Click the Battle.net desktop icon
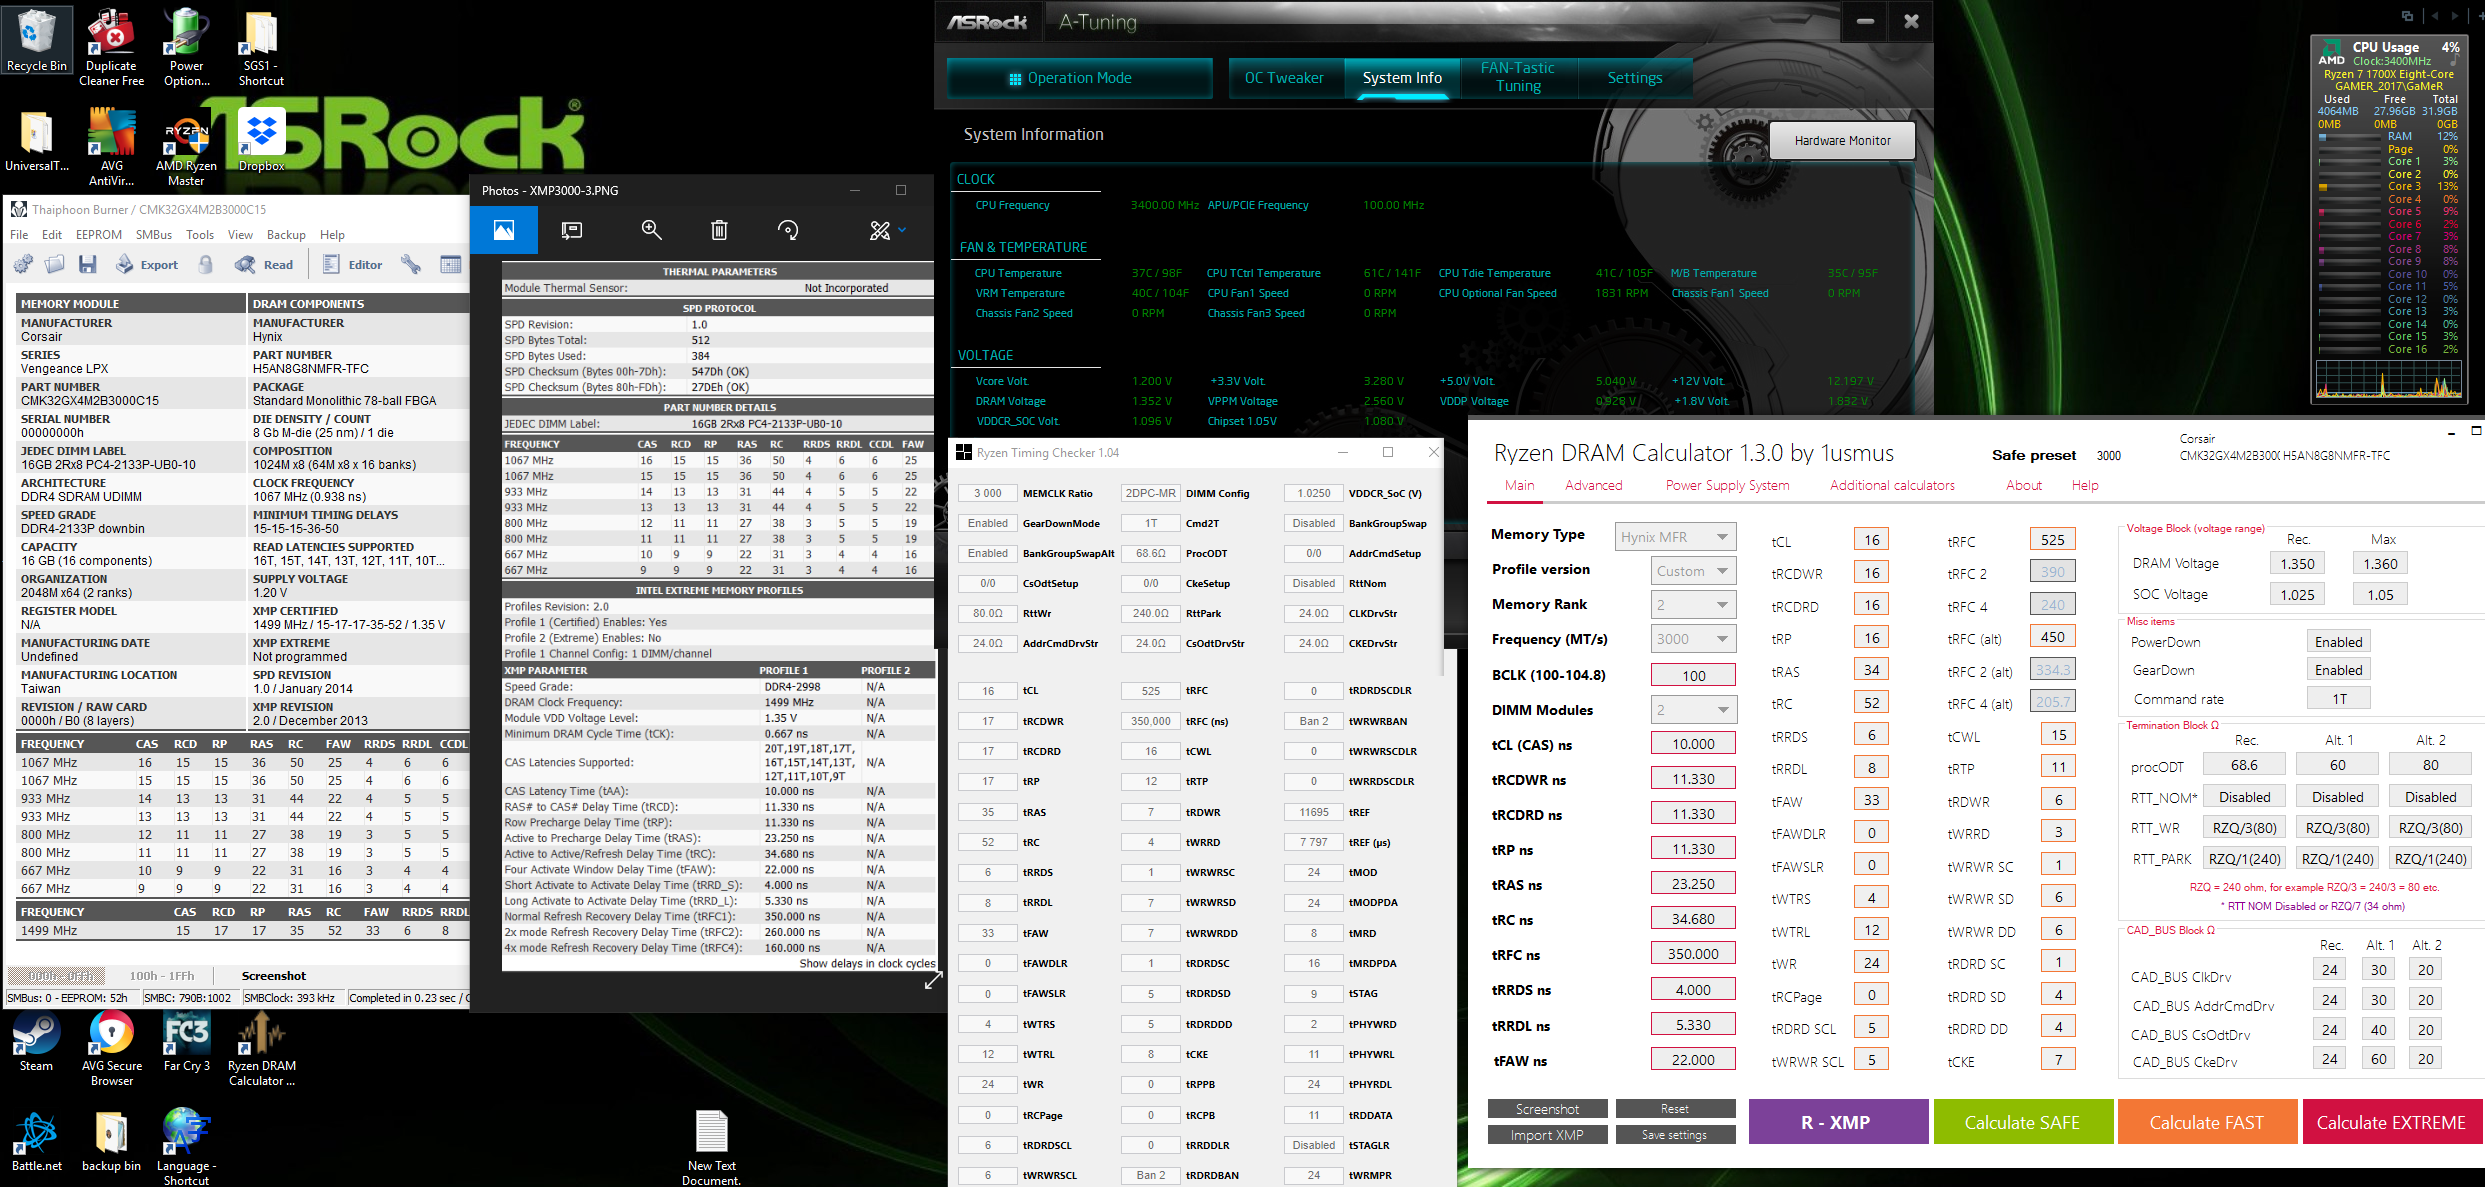 click(x=36, y=1141)
